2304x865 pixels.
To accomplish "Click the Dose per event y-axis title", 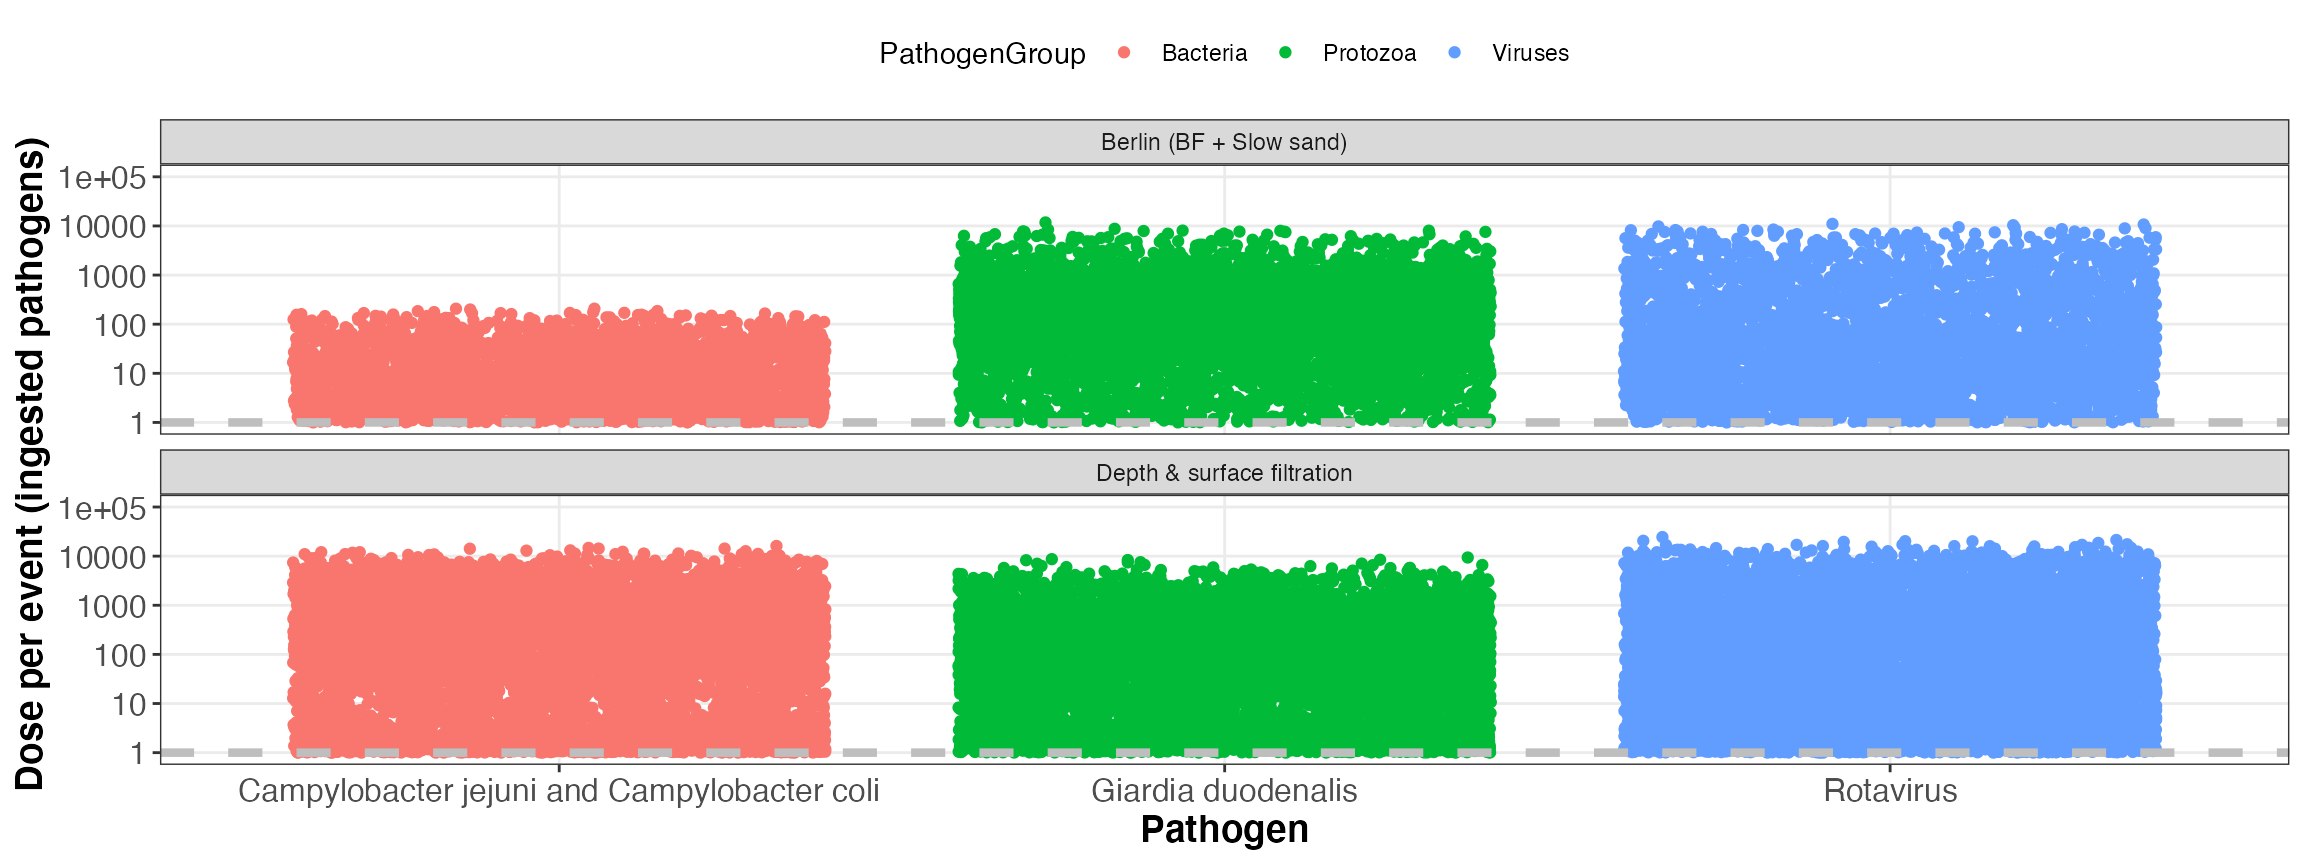I will pyautogui.click(x=30, y=464).
